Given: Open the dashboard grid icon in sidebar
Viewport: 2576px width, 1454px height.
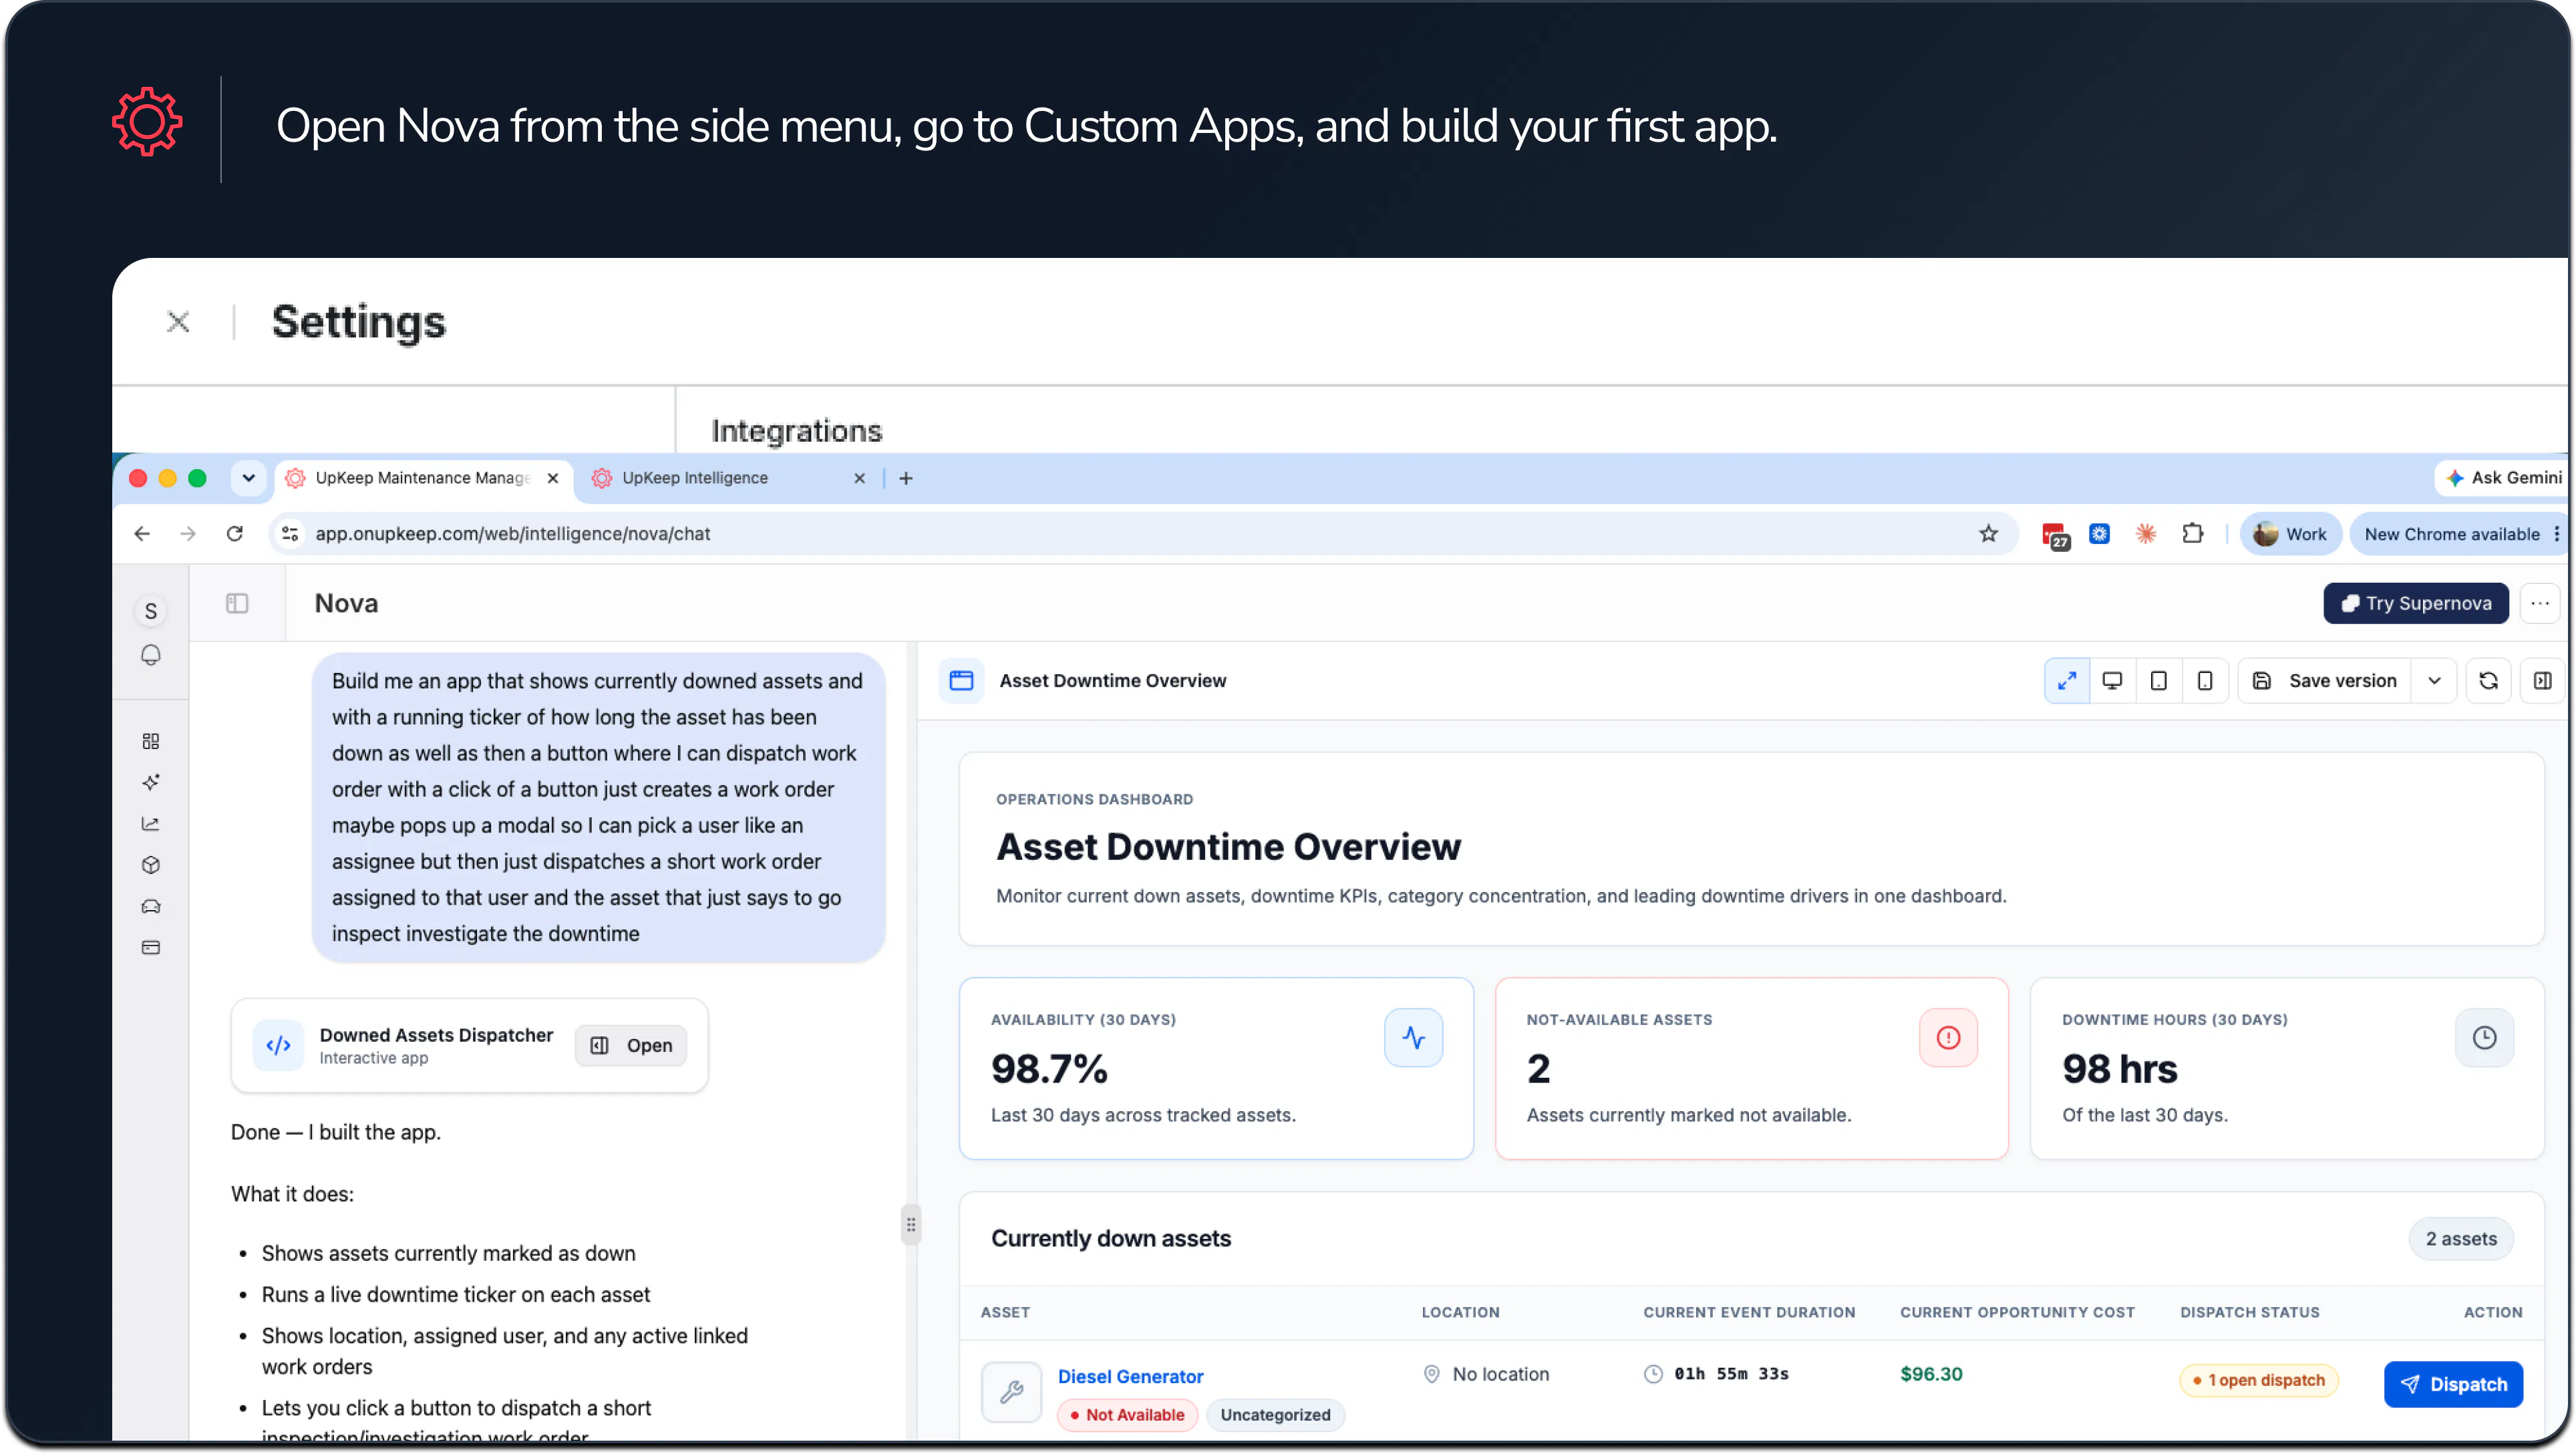Looking at the screenshot, I should coord(151,741).
